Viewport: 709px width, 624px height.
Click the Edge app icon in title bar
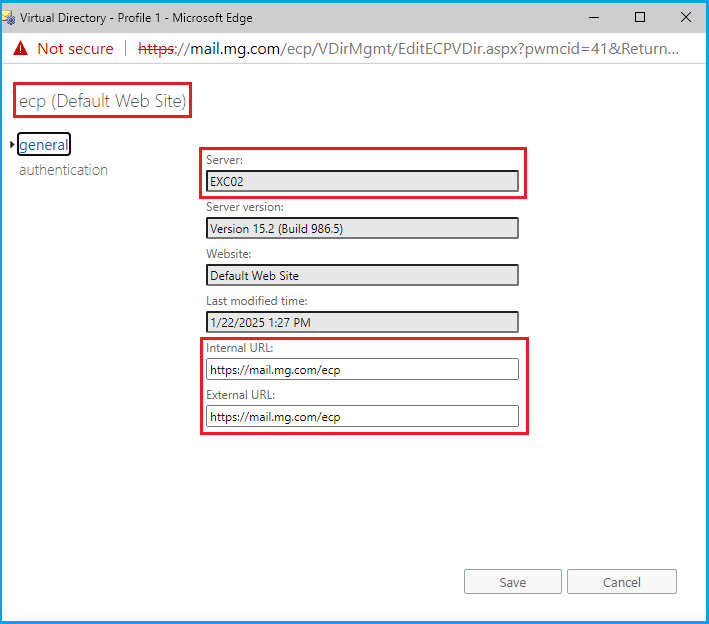pyautogui.click(x=9, y=17)
